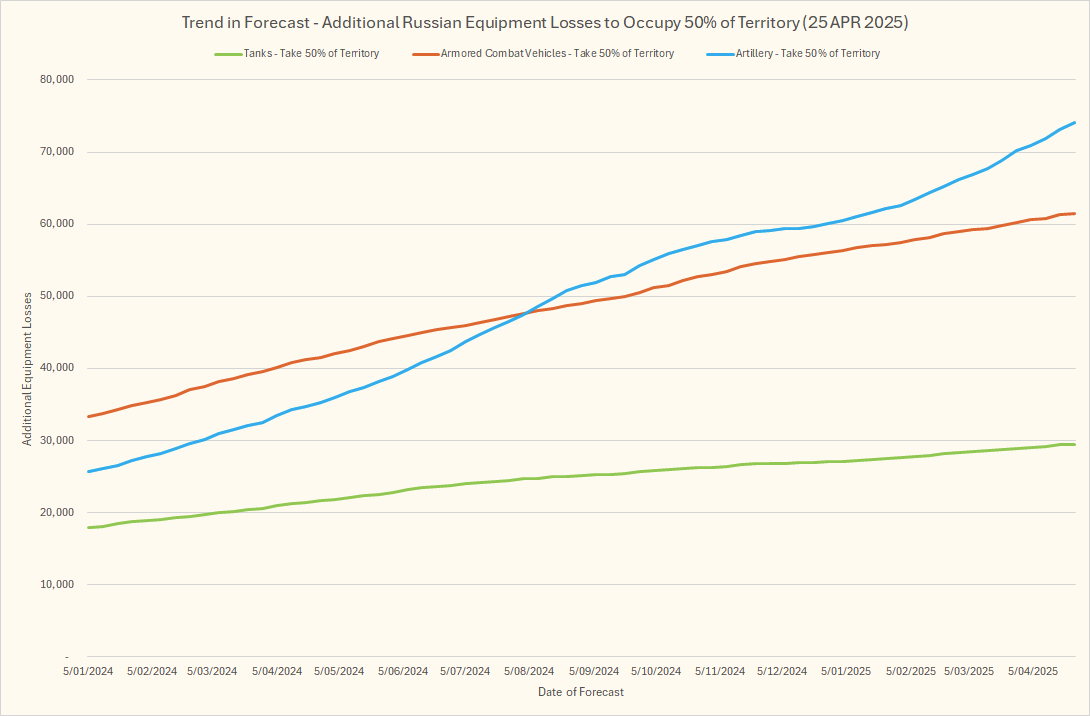Click the Tanks legend entry label

coord(311,54)
